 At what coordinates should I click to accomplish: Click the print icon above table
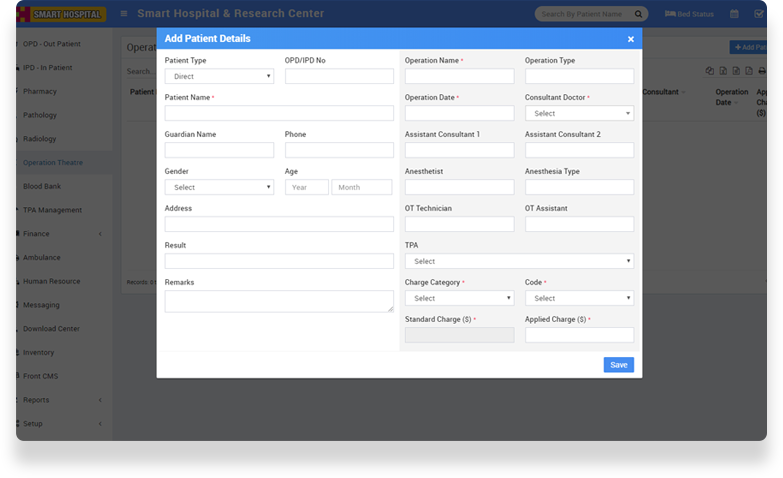pyautogui.click(x=762, y=71)
